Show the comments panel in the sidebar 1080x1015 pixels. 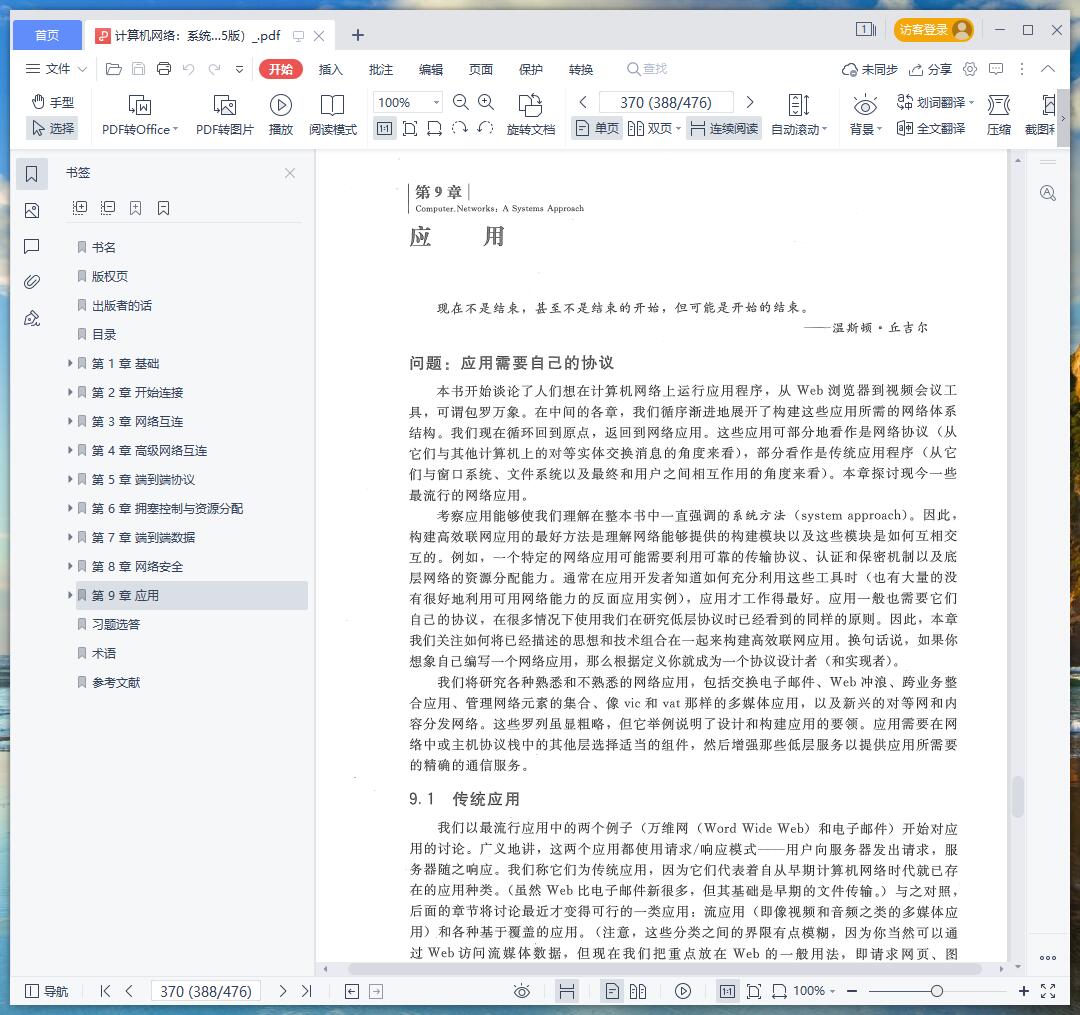(x=32, y=247)
